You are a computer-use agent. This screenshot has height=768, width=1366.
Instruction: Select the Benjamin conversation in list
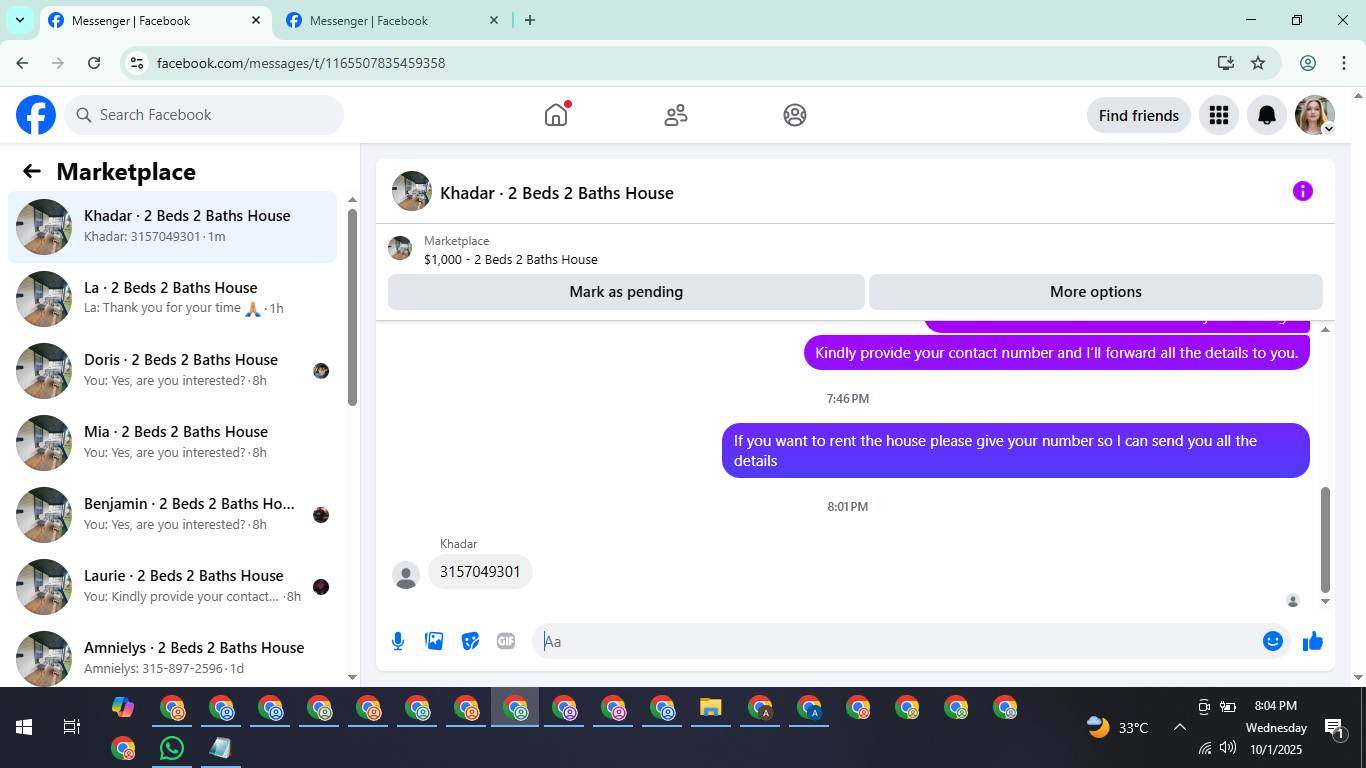173,515
